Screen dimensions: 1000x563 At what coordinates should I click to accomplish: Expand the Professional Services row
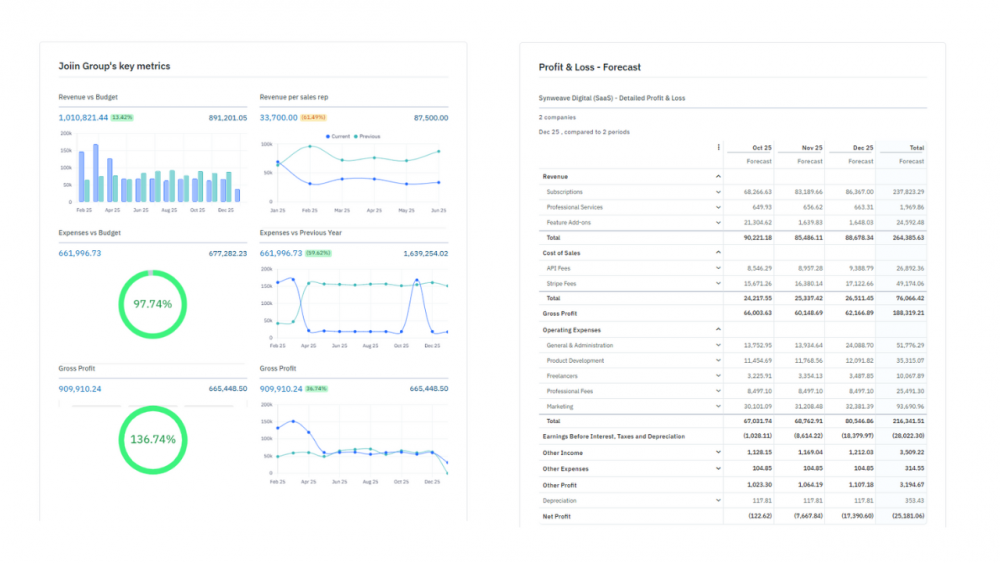point(718,207)
